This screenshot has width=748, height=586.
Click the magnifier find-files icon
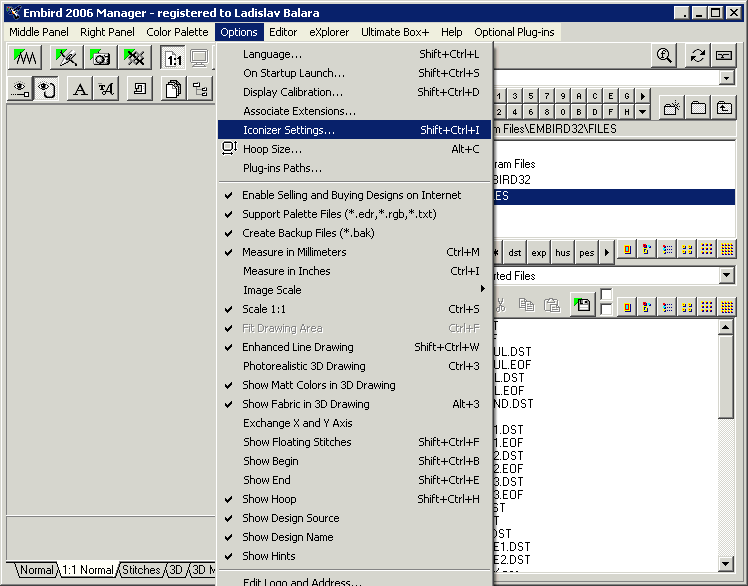point(664,56)
